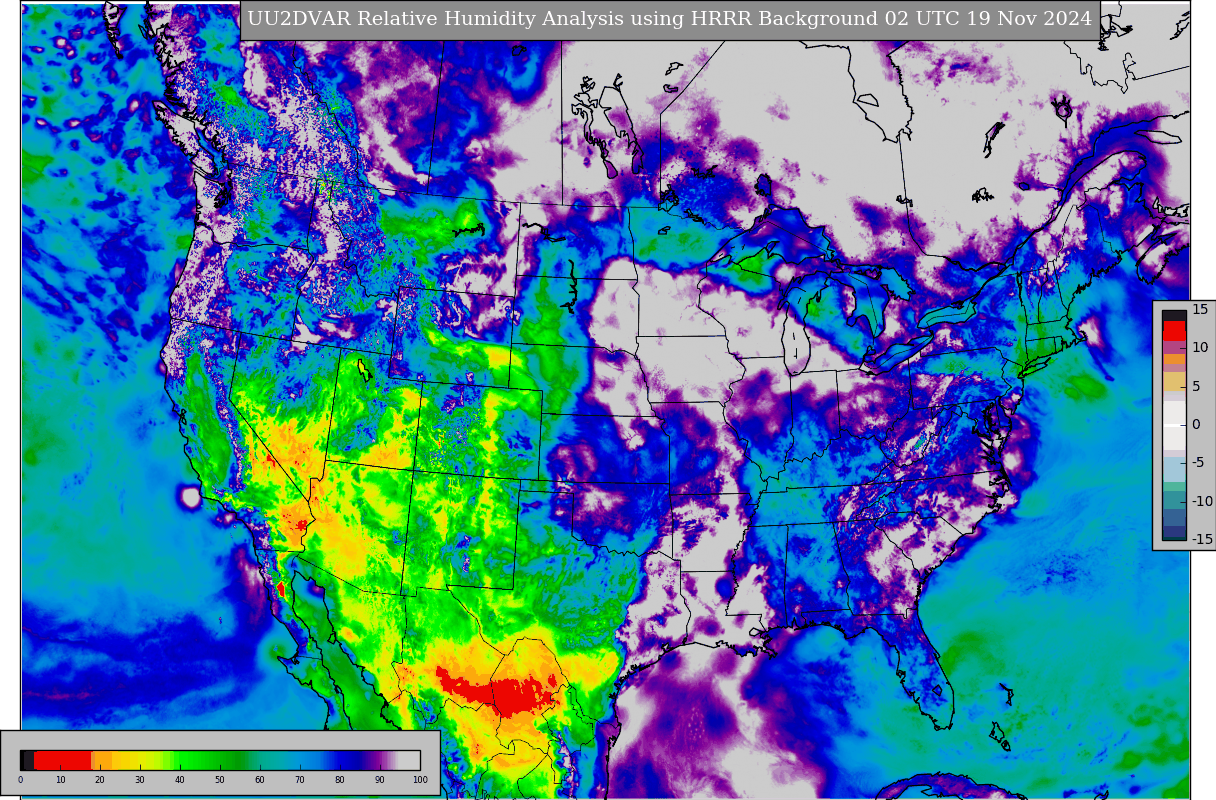Click the UU2DVAR Relative Humidity Analysis title banner
Screen dimensions: 1216x800
[x=670, y=20]
